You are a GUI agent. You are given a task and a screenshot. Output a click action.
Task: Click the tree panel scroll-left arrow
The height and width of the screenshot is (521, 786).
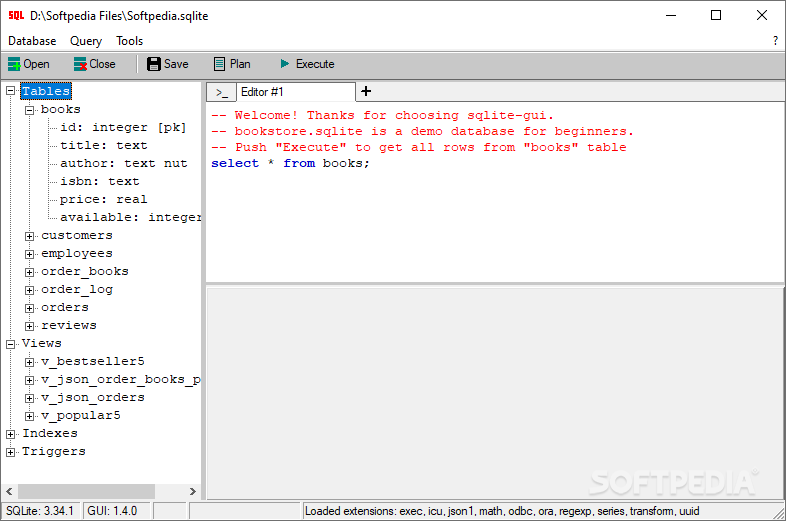click(9, 491)
